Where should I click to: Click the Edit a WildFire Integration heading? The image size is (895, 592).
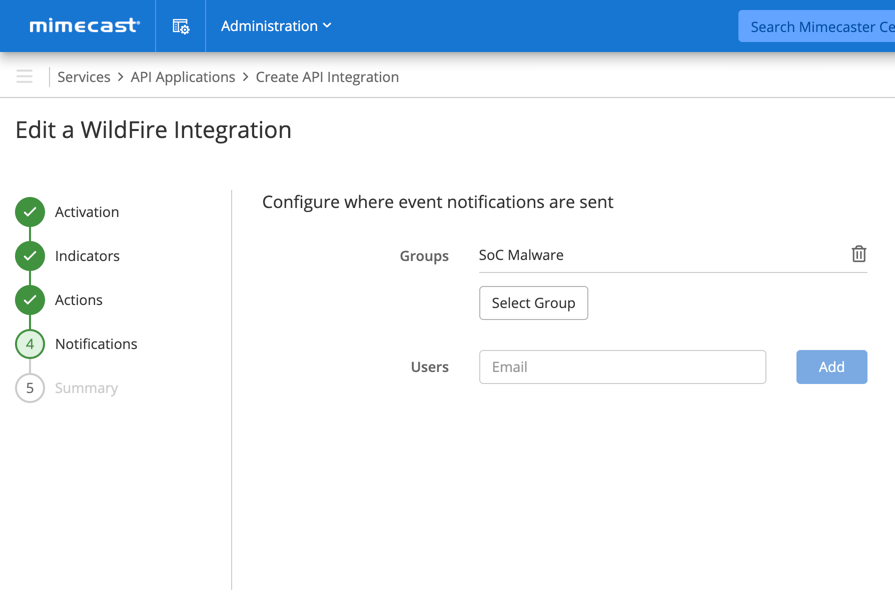tap(154, 130)
